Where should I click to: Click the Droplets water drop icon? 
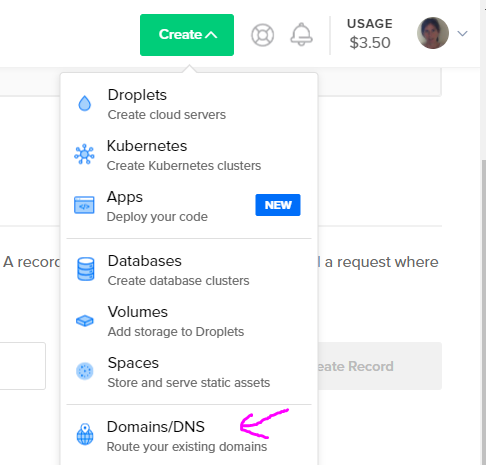[84, 103]
